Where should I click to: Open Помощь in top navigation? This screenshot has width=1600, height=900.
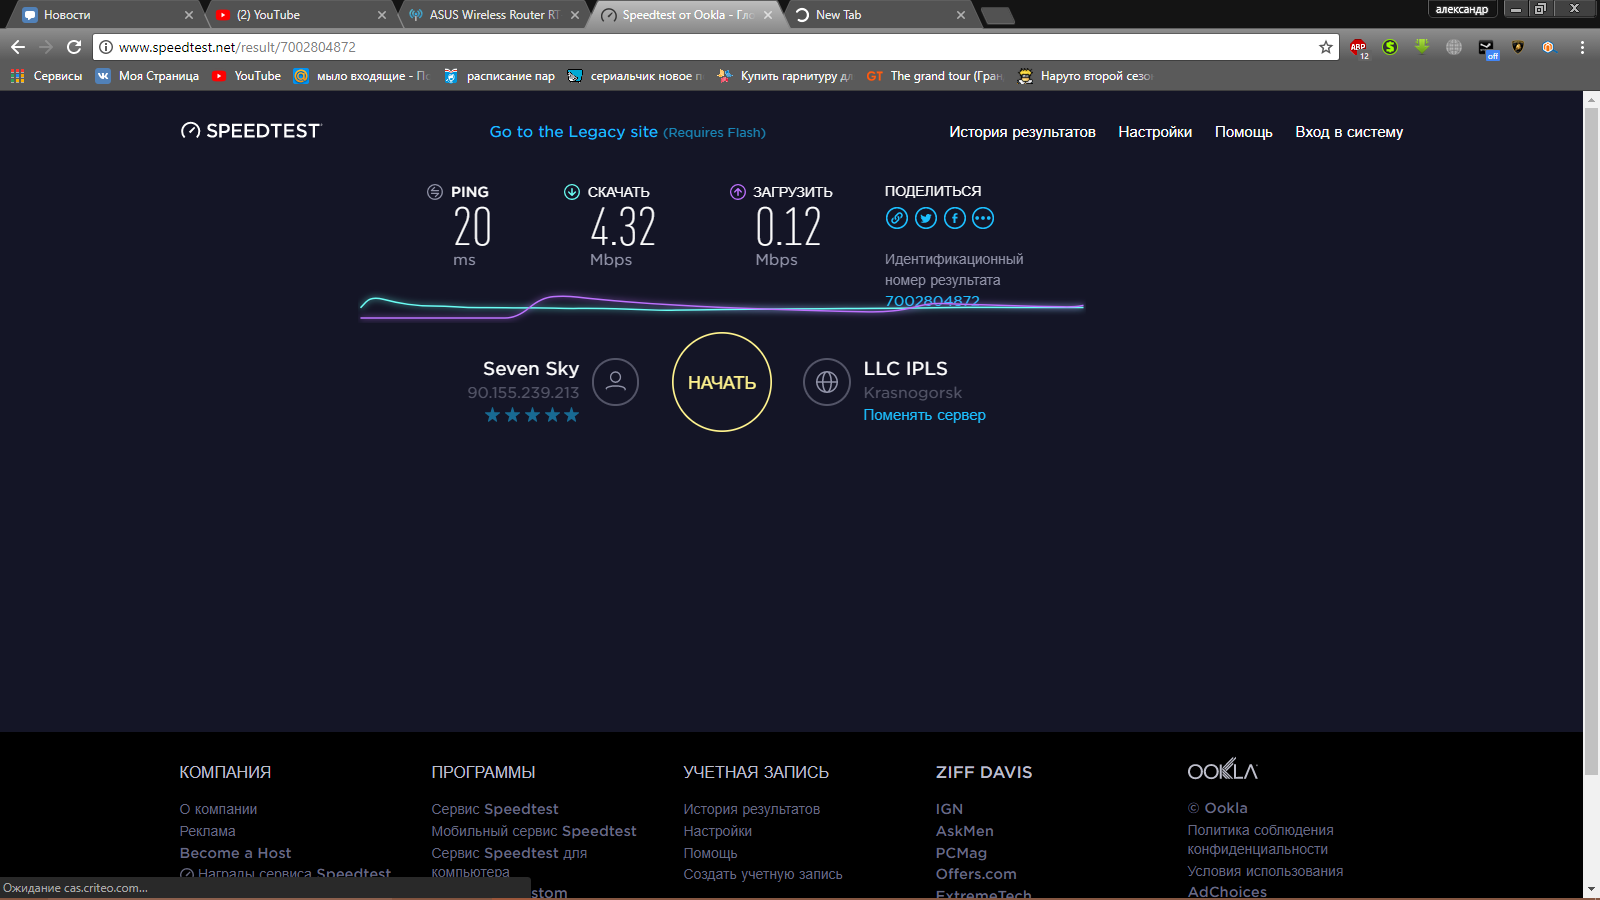(x=1243, y=132)
